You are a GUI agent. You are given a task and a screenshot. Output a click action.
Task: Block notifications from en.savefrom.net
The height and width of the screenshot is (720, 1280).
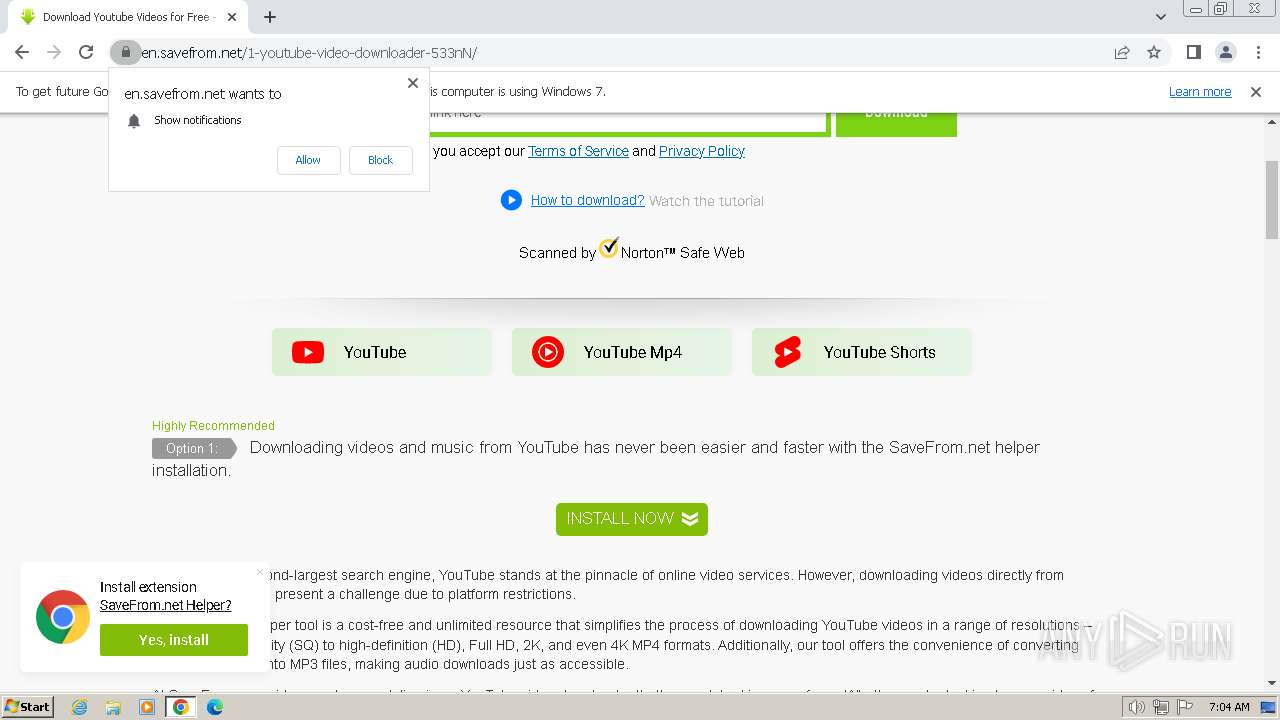pos(380,160)
